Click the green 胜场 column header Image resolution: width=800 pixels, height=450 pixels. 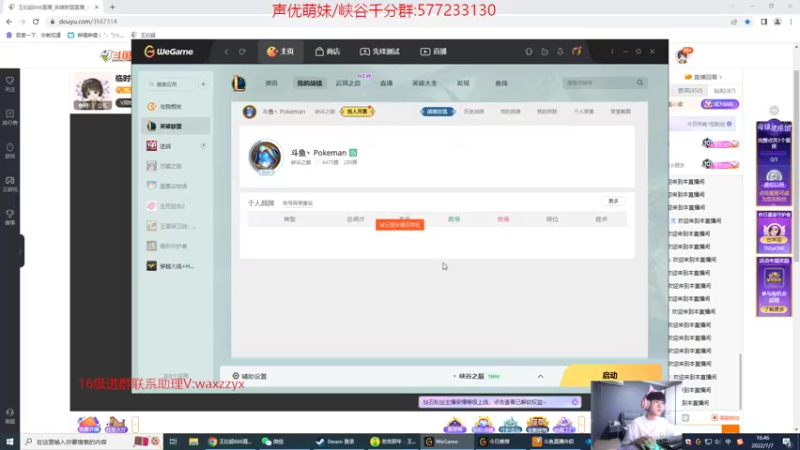coord(454,219)
